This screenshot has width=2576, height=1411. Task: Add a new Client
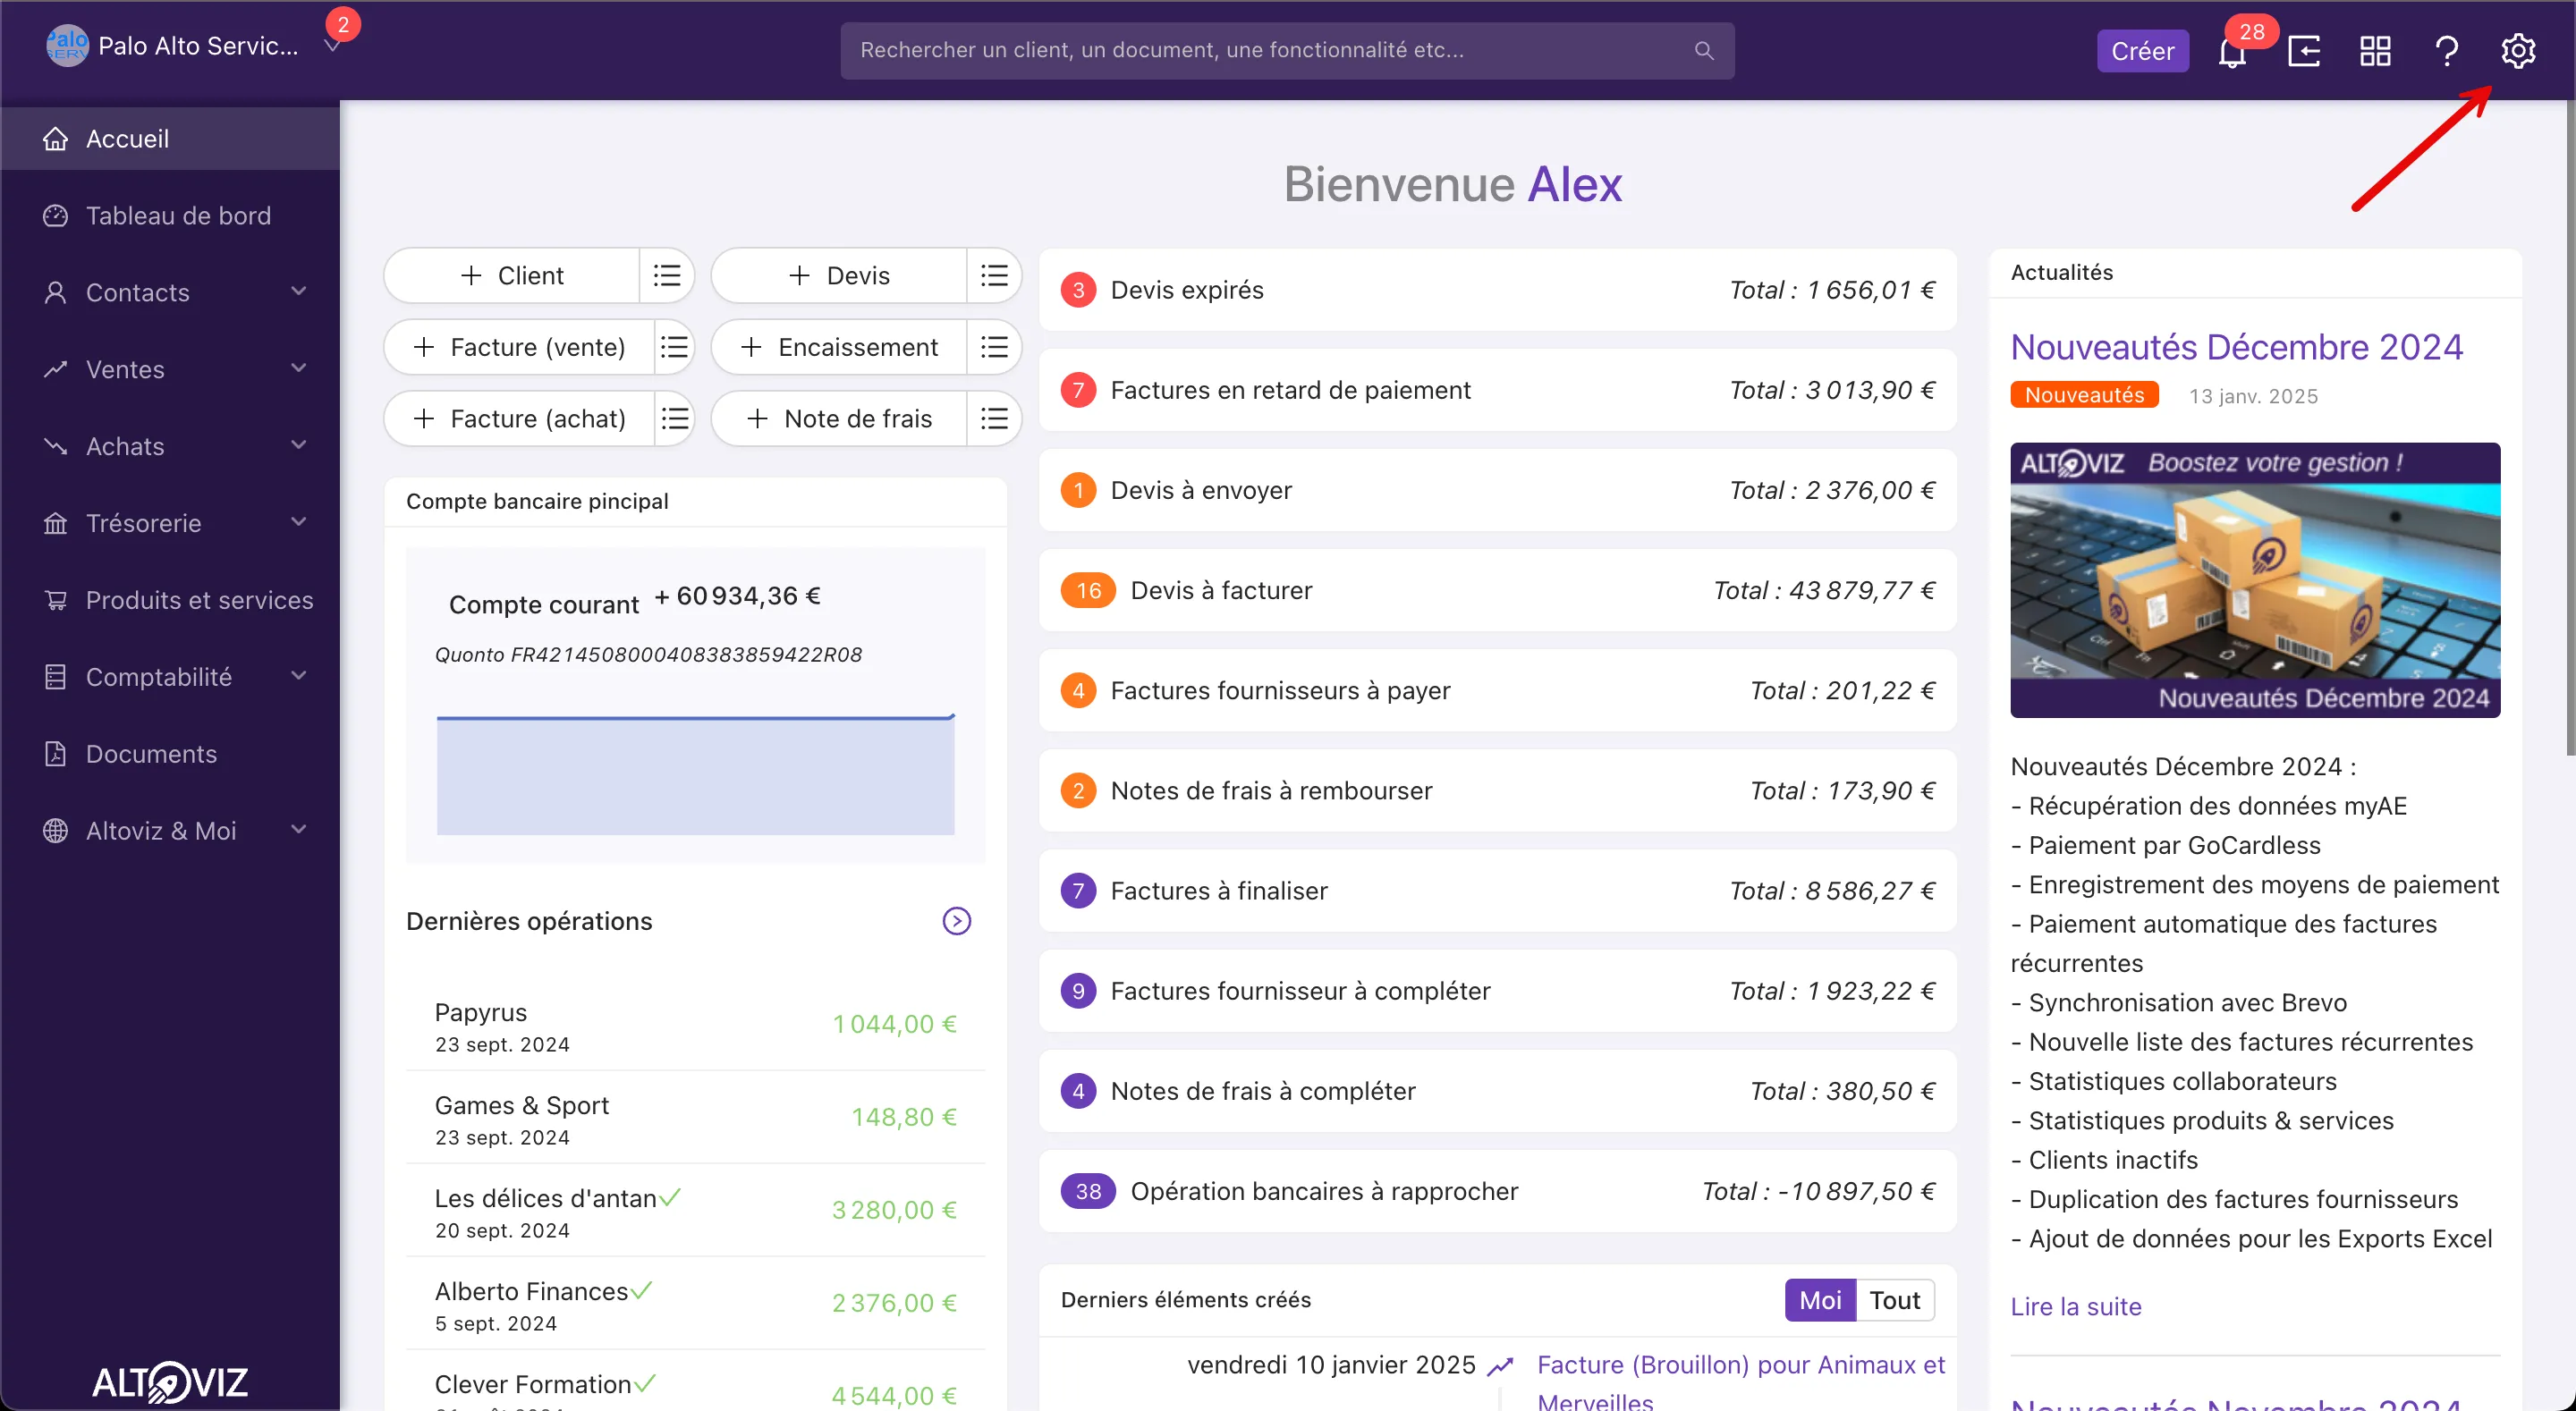coord(512,275)
